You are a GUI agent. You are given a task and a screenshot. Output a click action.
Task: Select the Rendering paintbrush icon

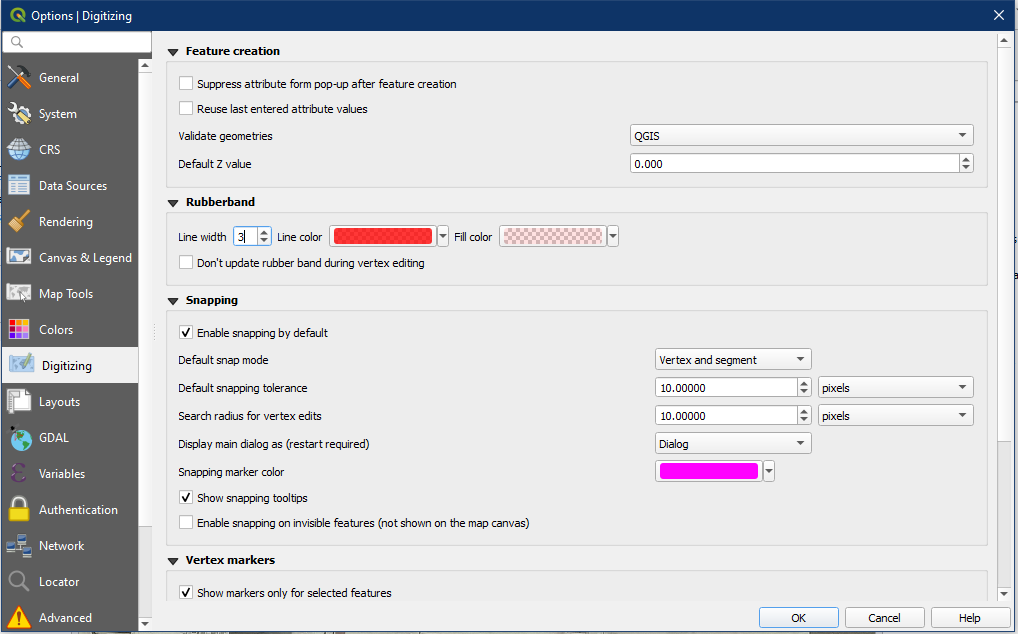pyautogui.click(x=19, y=222)
